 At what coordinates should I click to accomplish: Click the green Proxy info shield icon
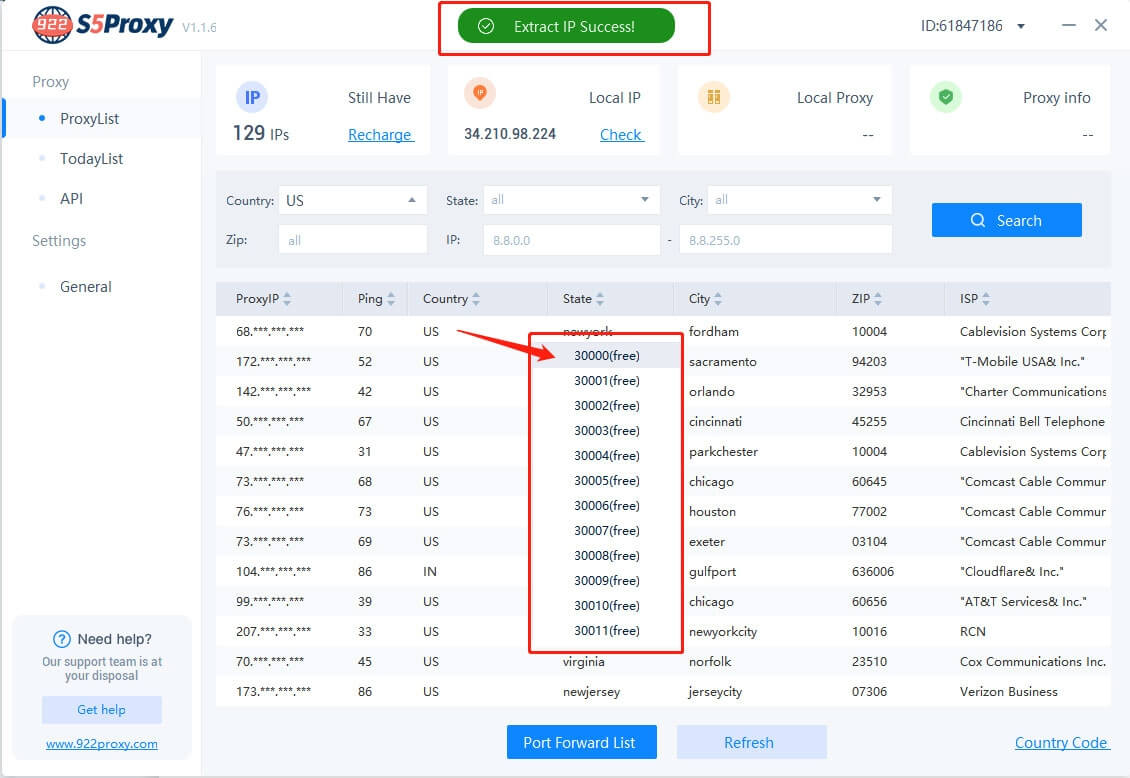coord(945,97)
